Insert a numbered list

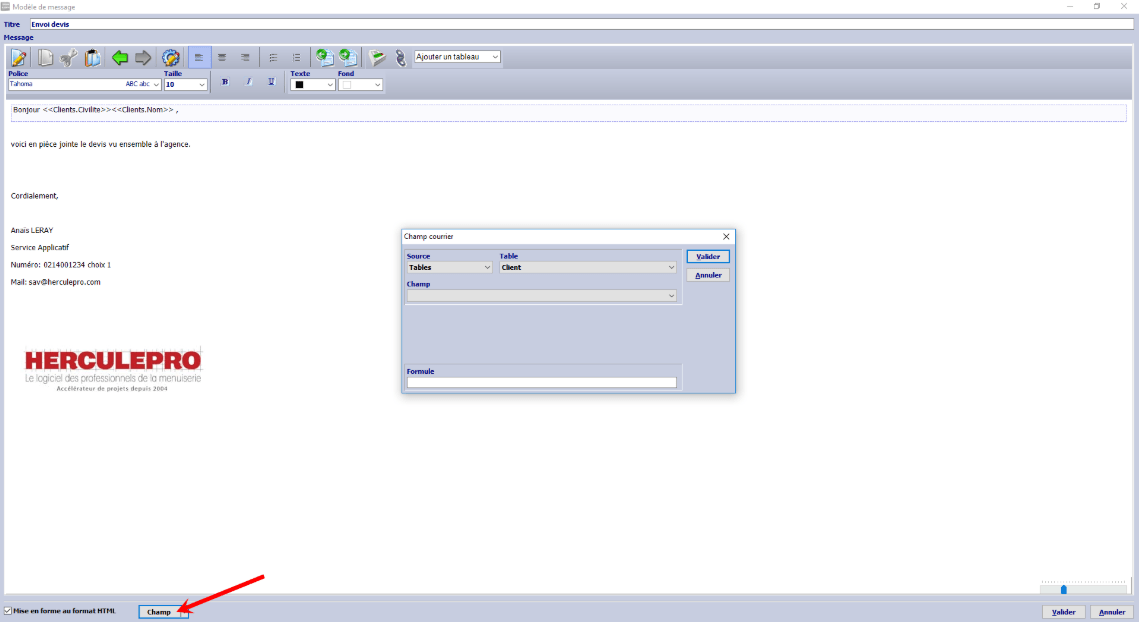tap(296, 57)
